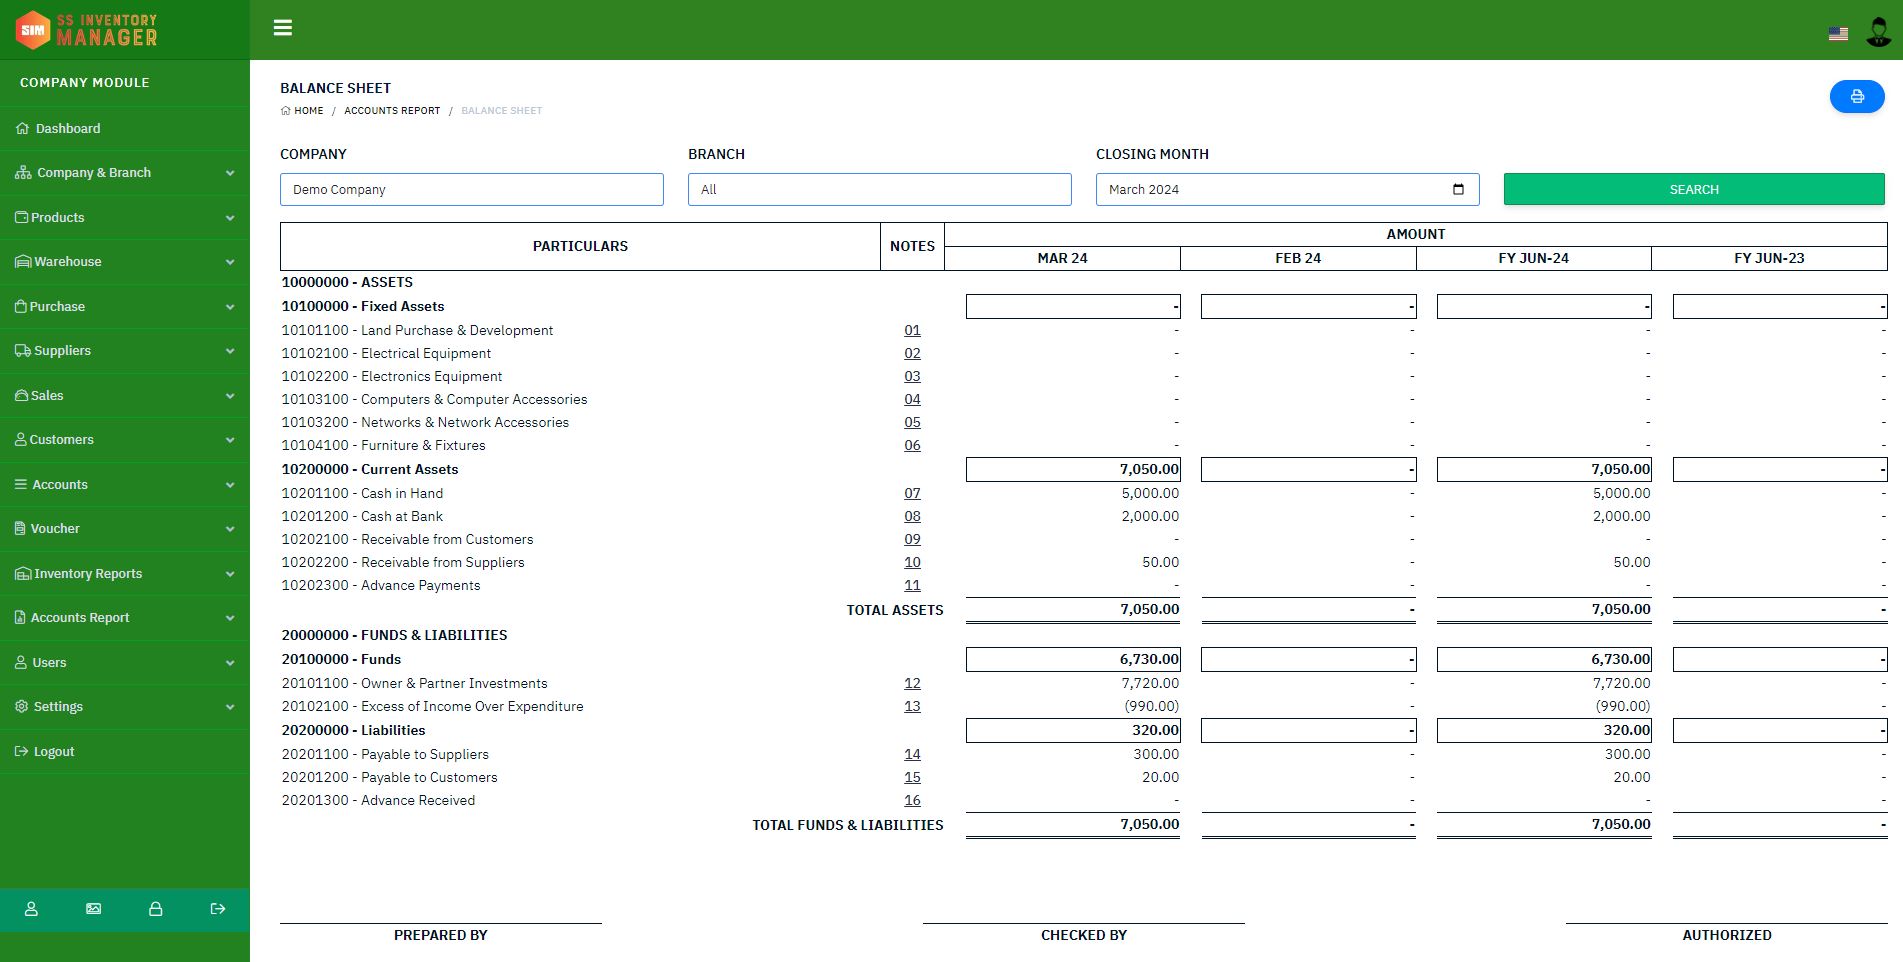Open the calendar picker for Closing Month
Screen dimensions: 1903x962
[1458, 189]
